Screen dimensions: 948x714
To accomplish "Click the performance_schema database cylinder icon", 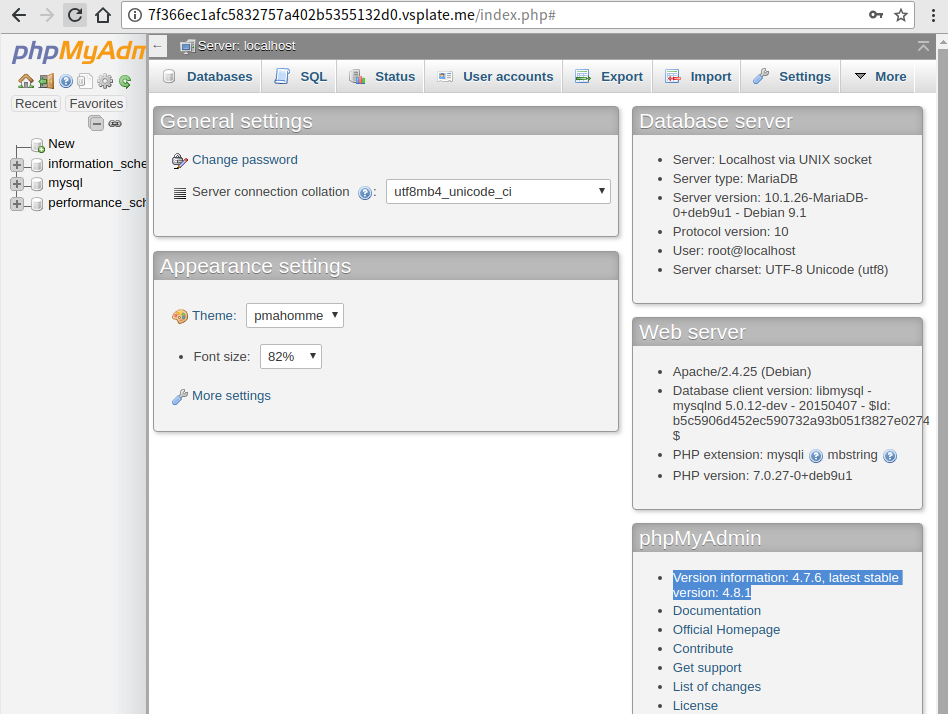I will click(x=36, y=204).
